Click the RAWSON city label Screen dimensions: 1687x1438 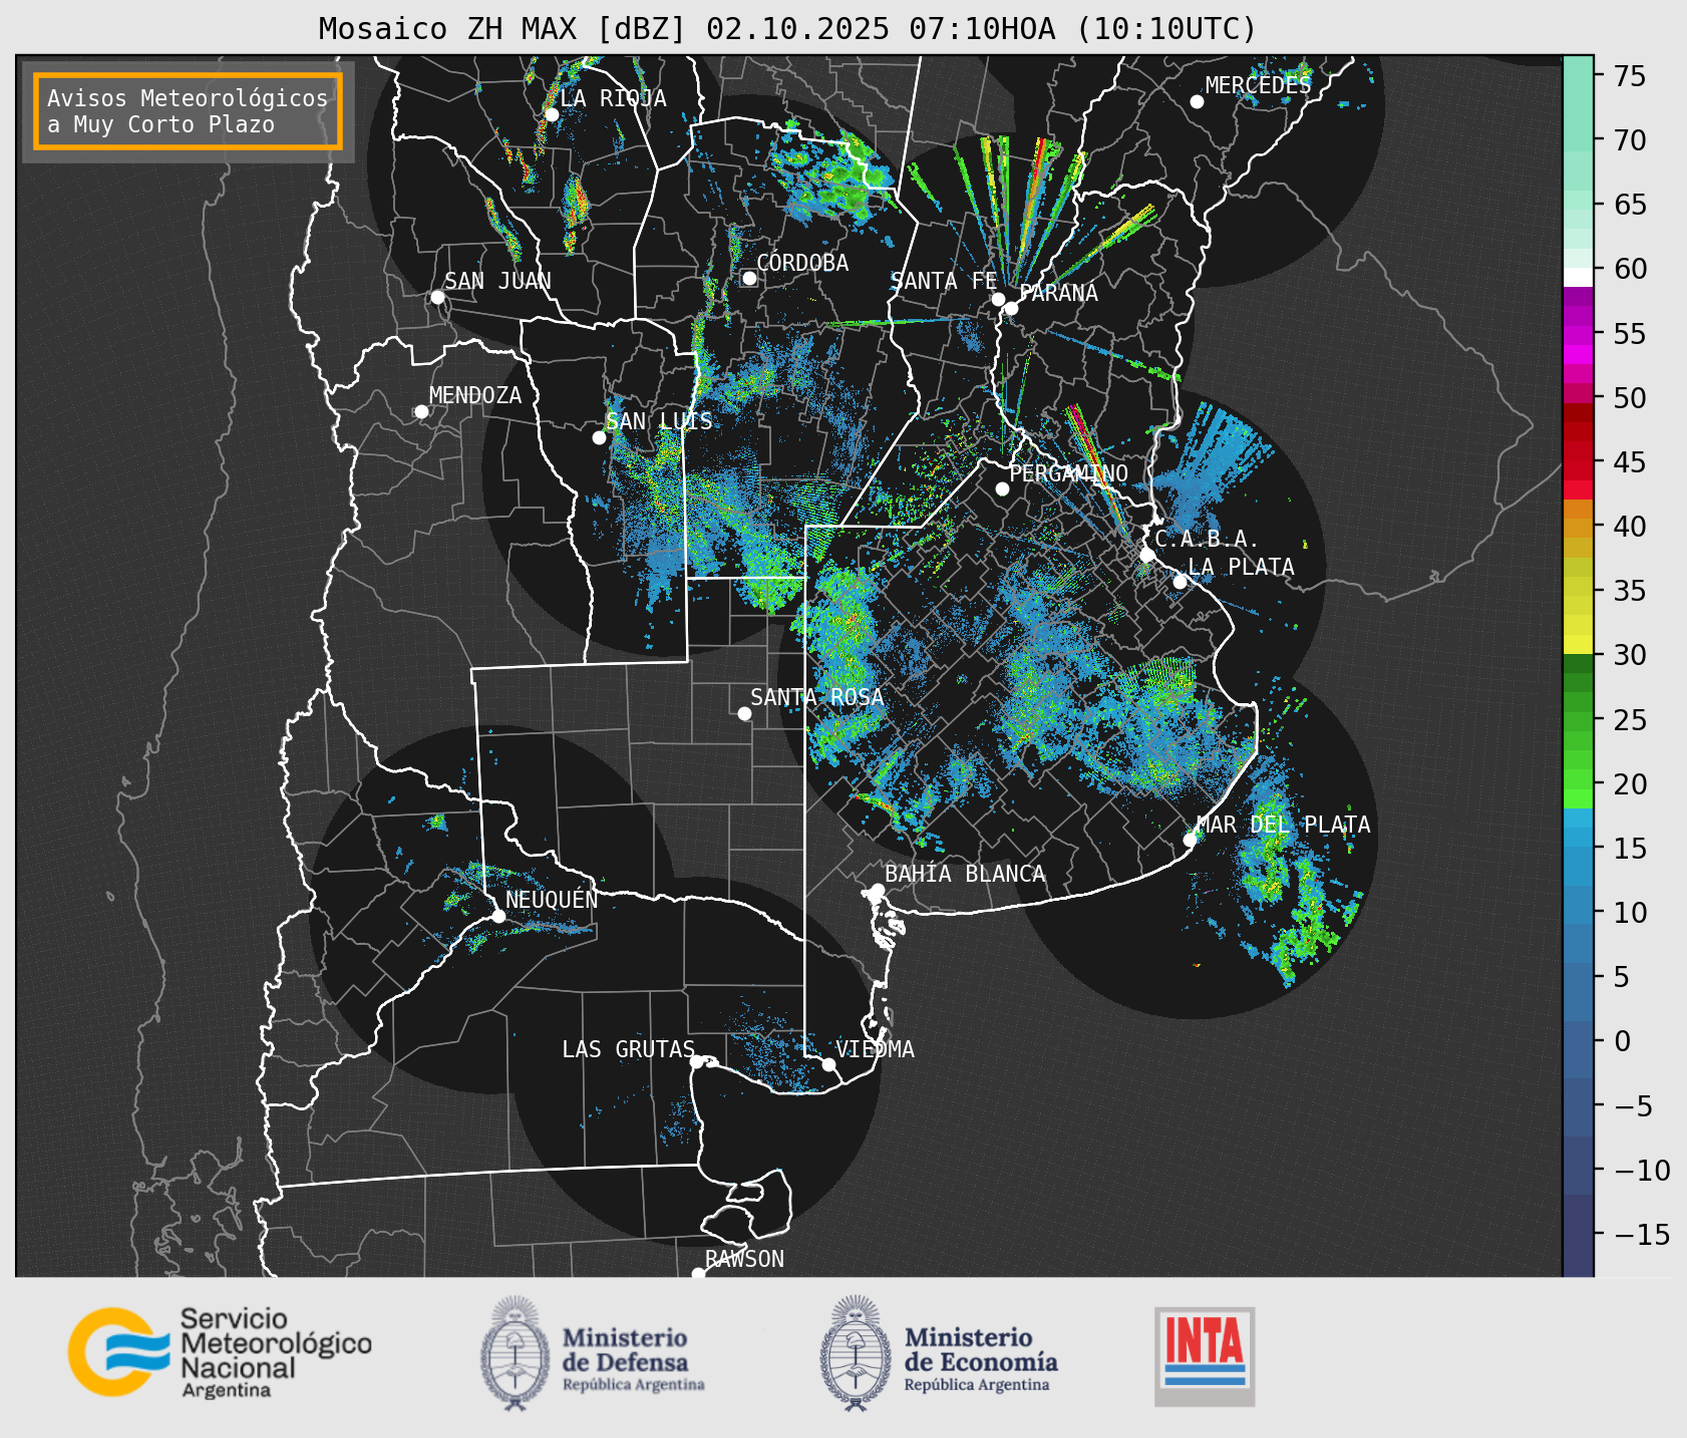pos(744,1259)
